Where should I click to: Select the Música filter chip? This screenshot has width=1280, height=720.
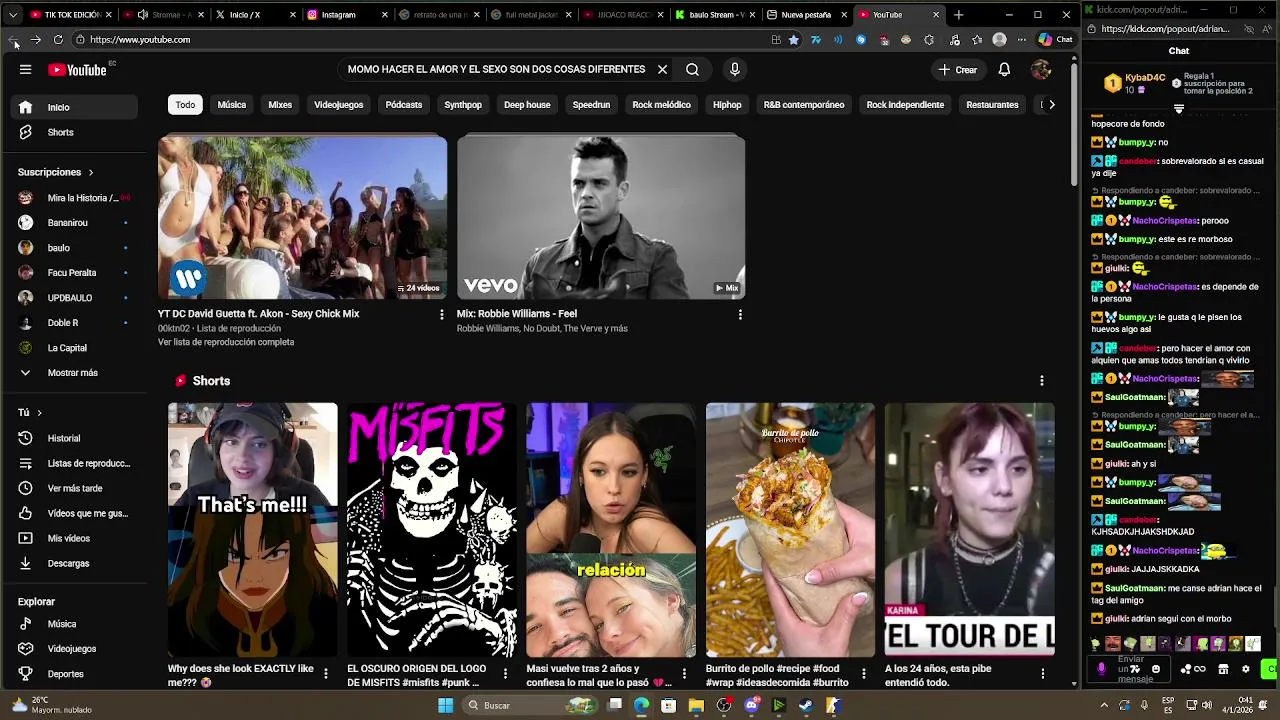tap(232, 105)
